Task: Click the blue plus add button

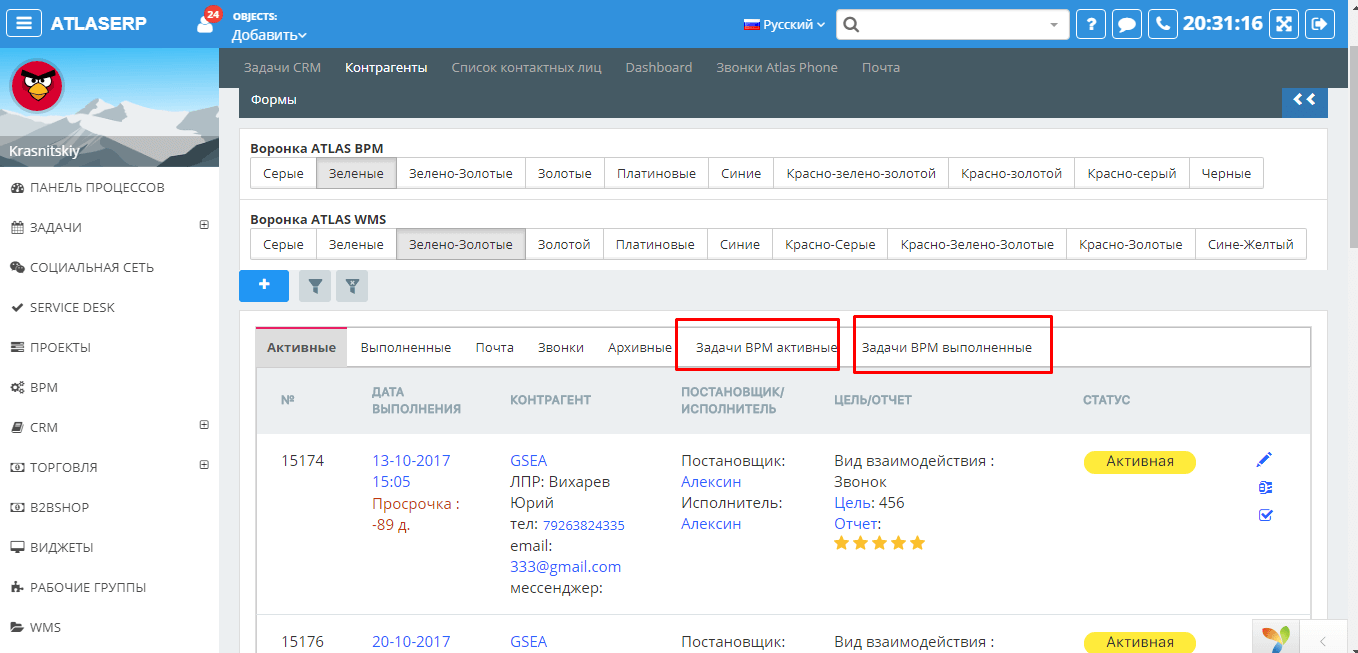Action: (x=264, y=285)
